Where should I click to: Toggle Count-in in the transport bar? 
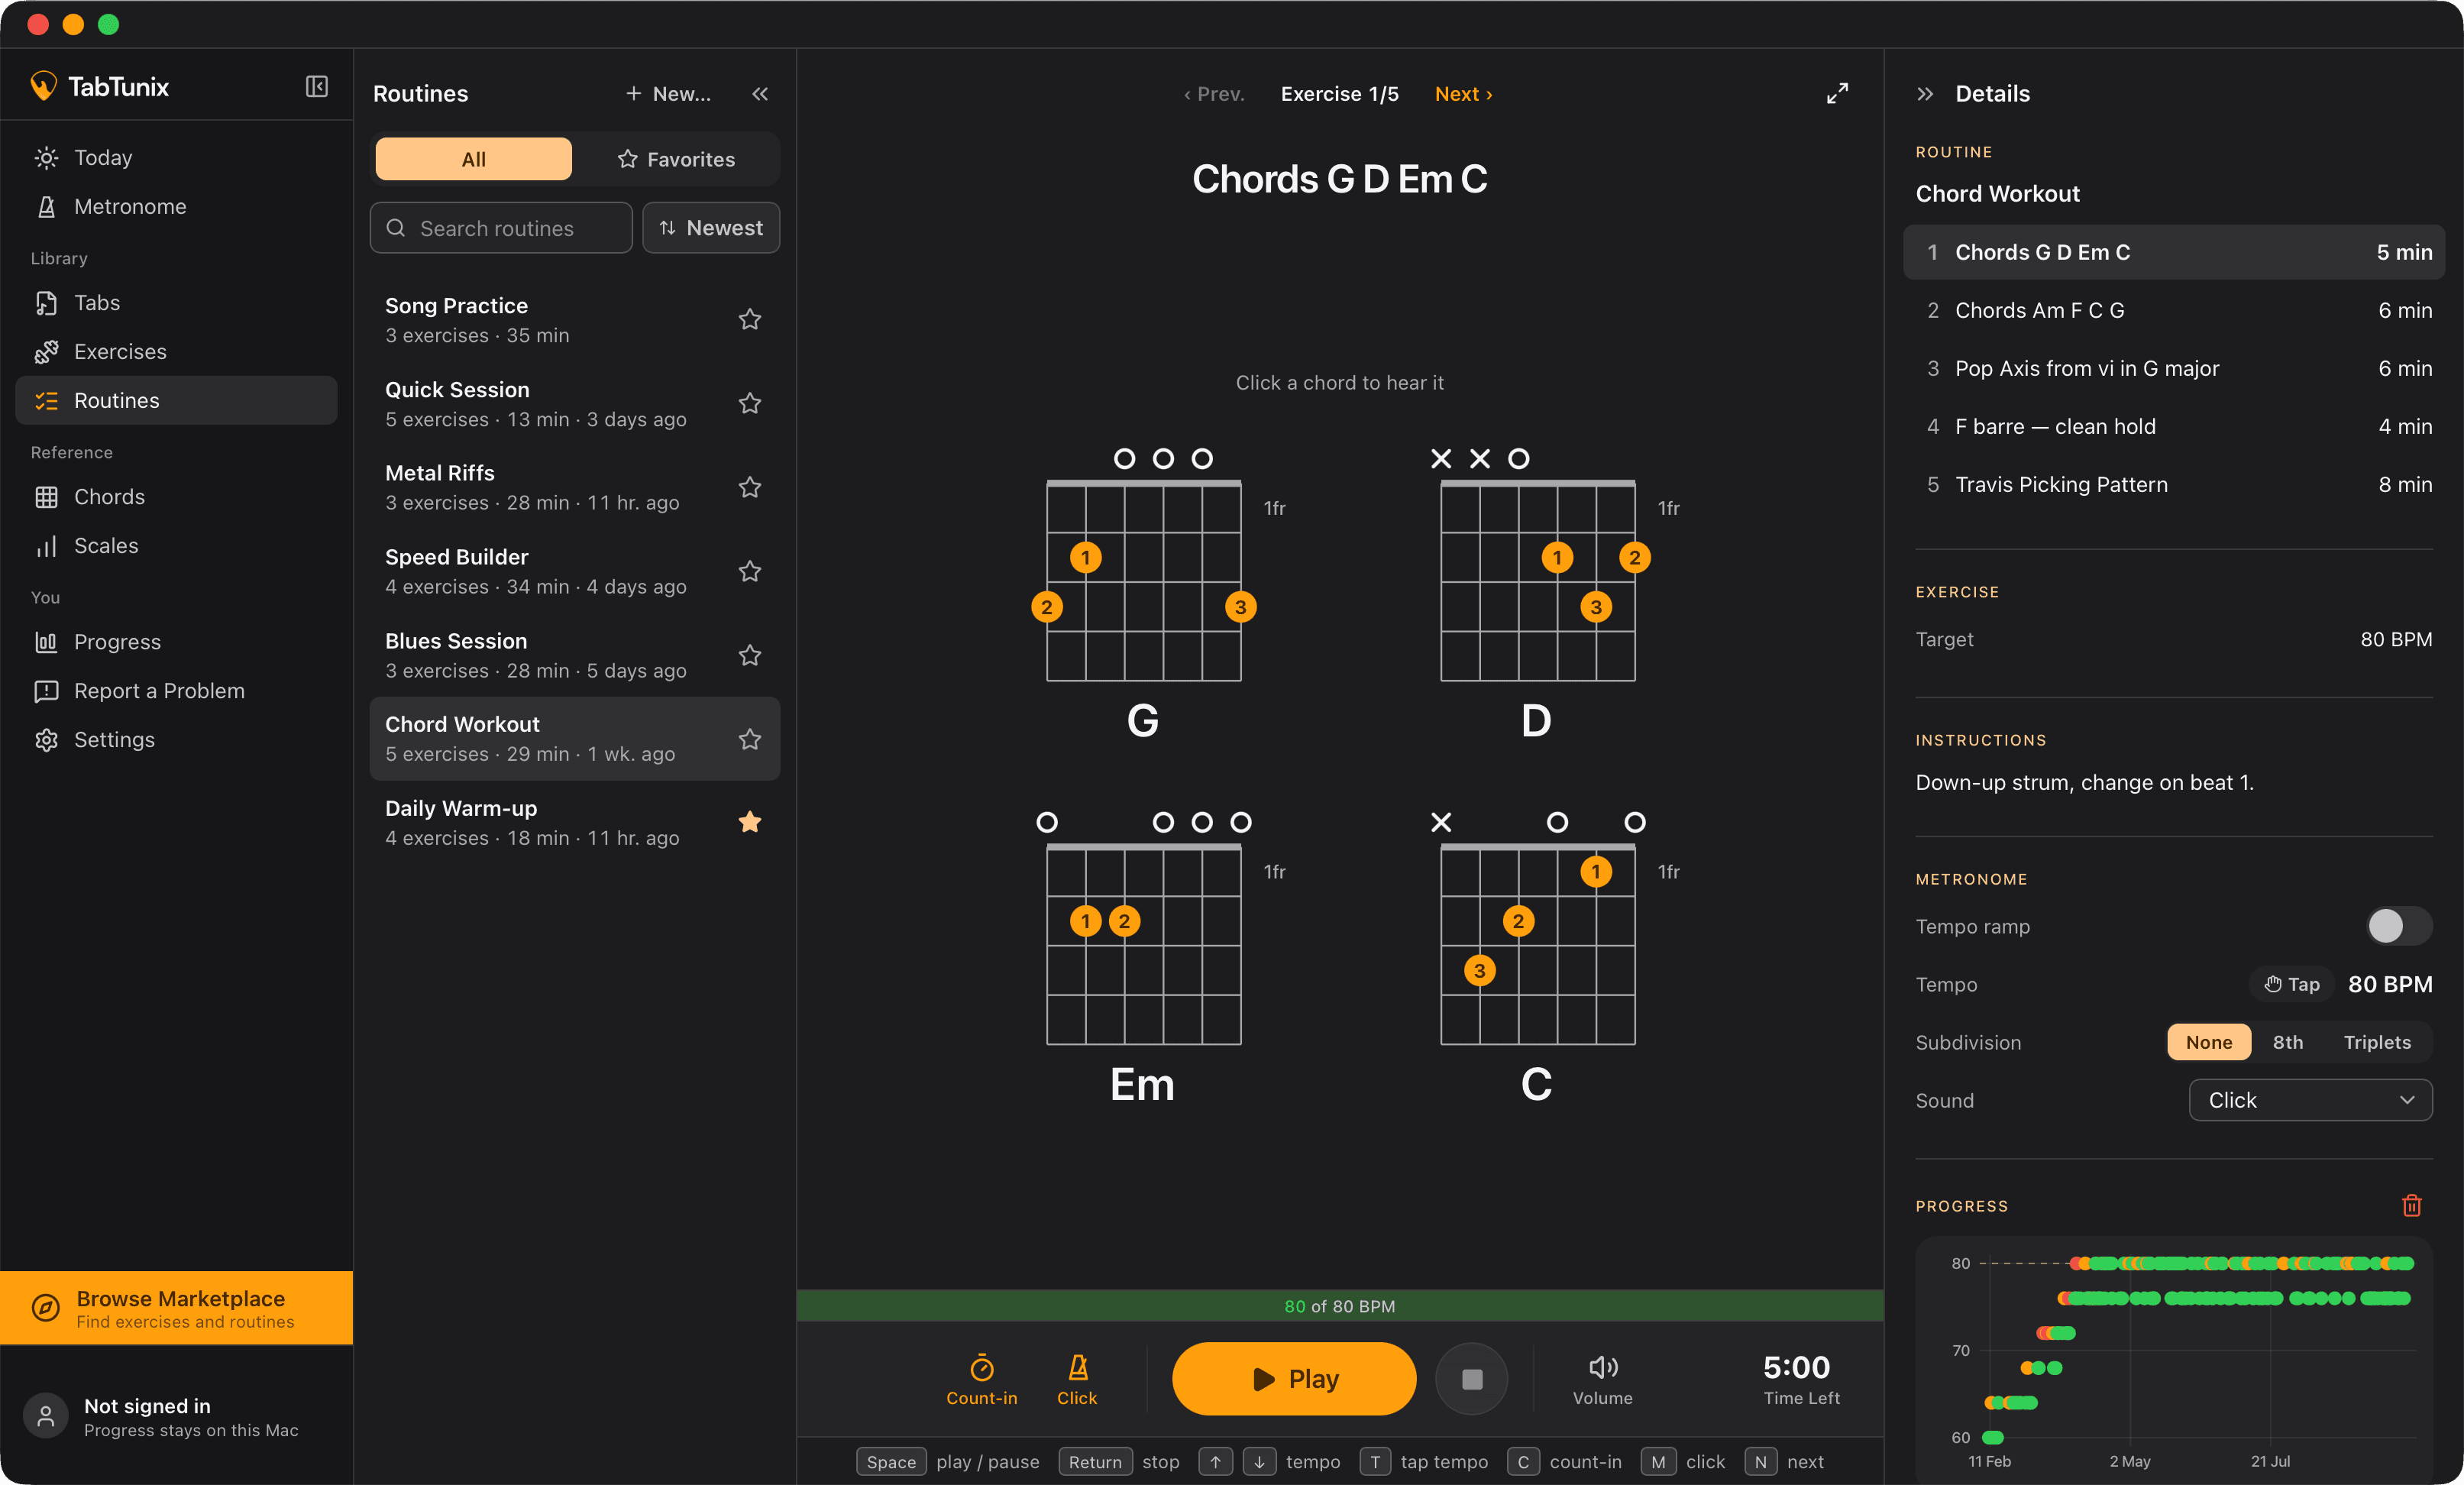click(981, 1379)
